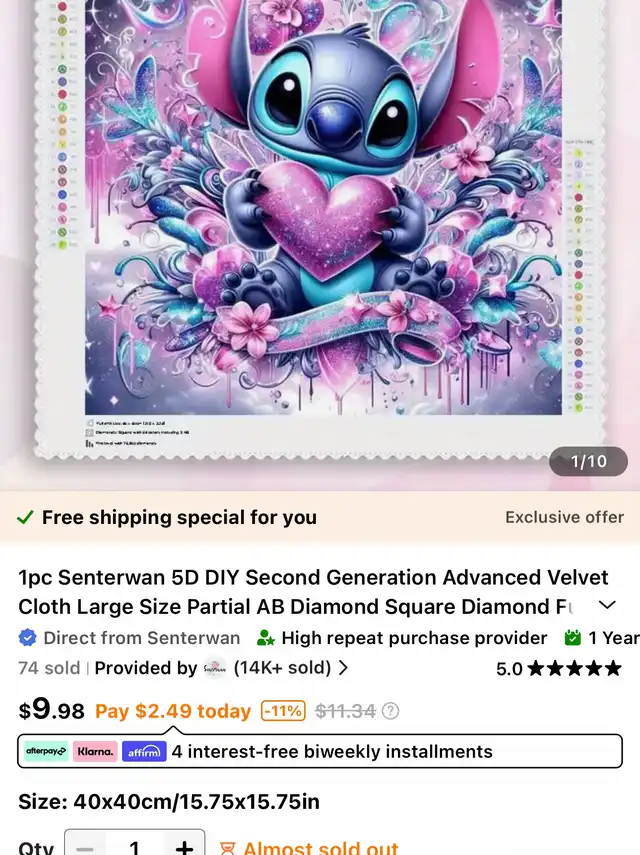Viewport: 640px width, 855px height.
Task: Open the Stitch diamond painting product image
Action: click(x=320, y=229)
